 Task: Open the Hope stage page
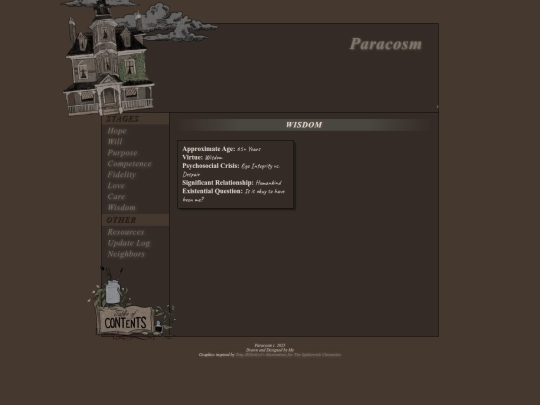click(x=117, y=131)
